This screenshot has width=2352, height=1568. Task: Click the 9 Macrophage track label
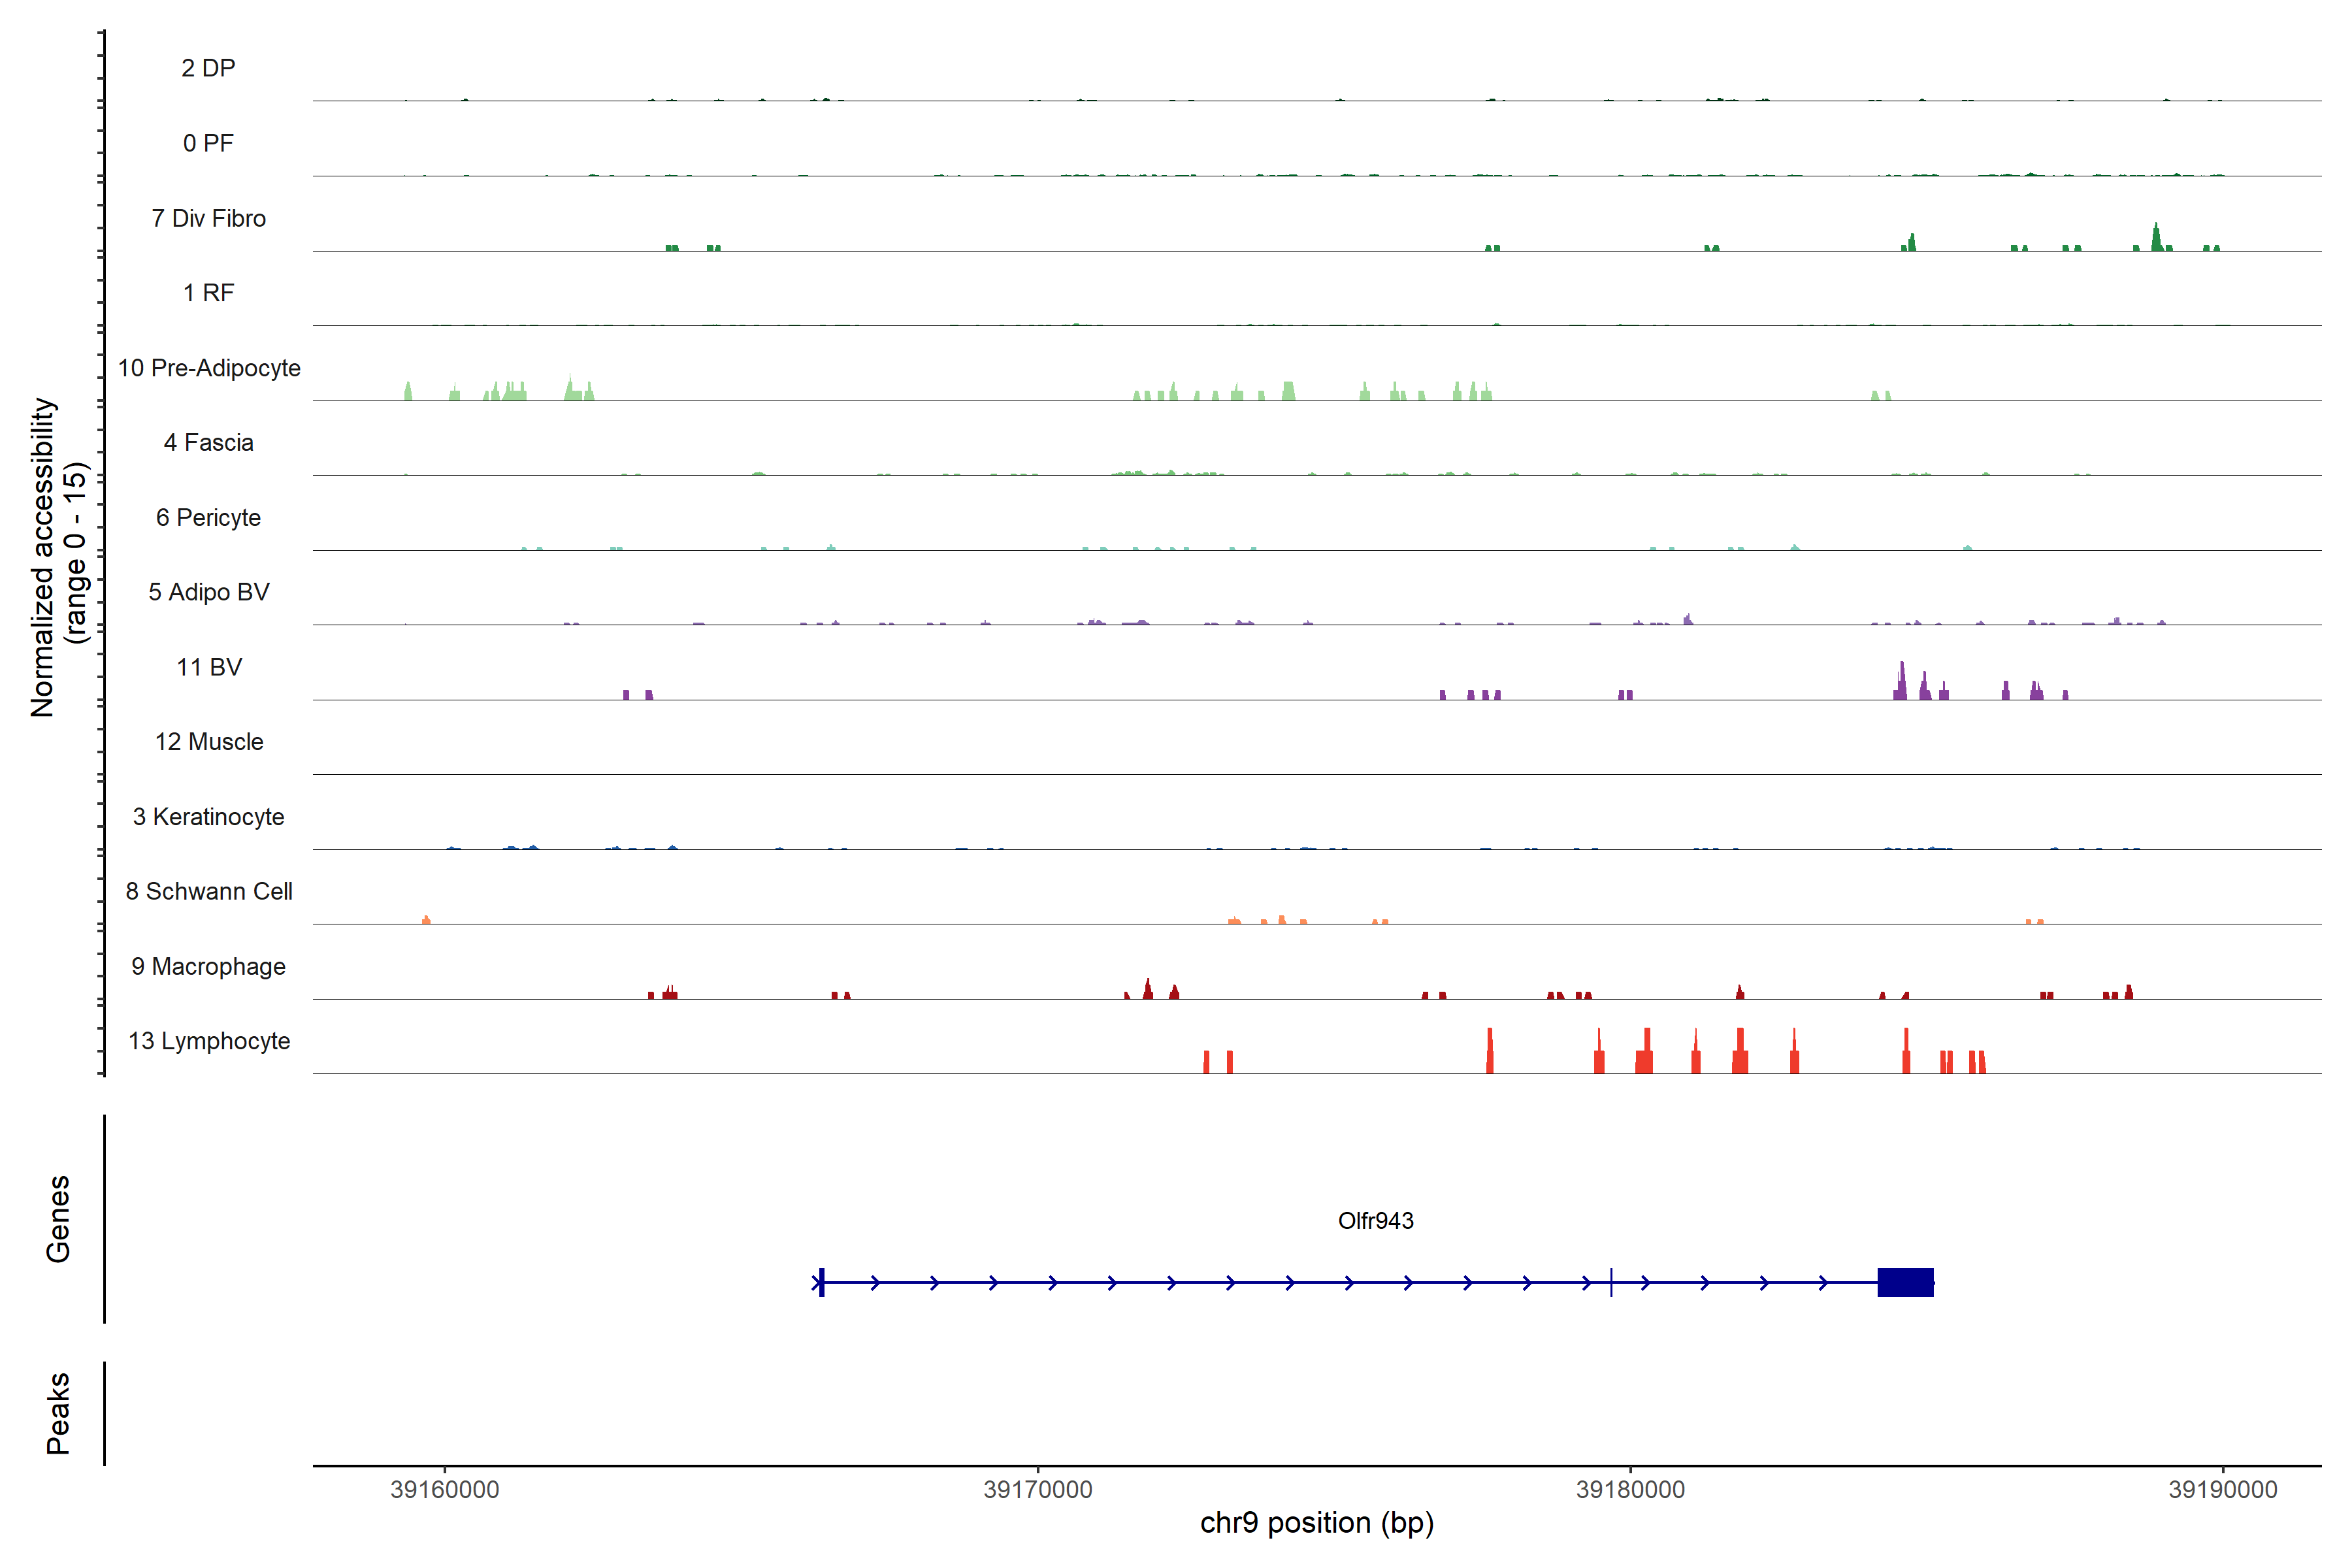(x=209, y=966)
